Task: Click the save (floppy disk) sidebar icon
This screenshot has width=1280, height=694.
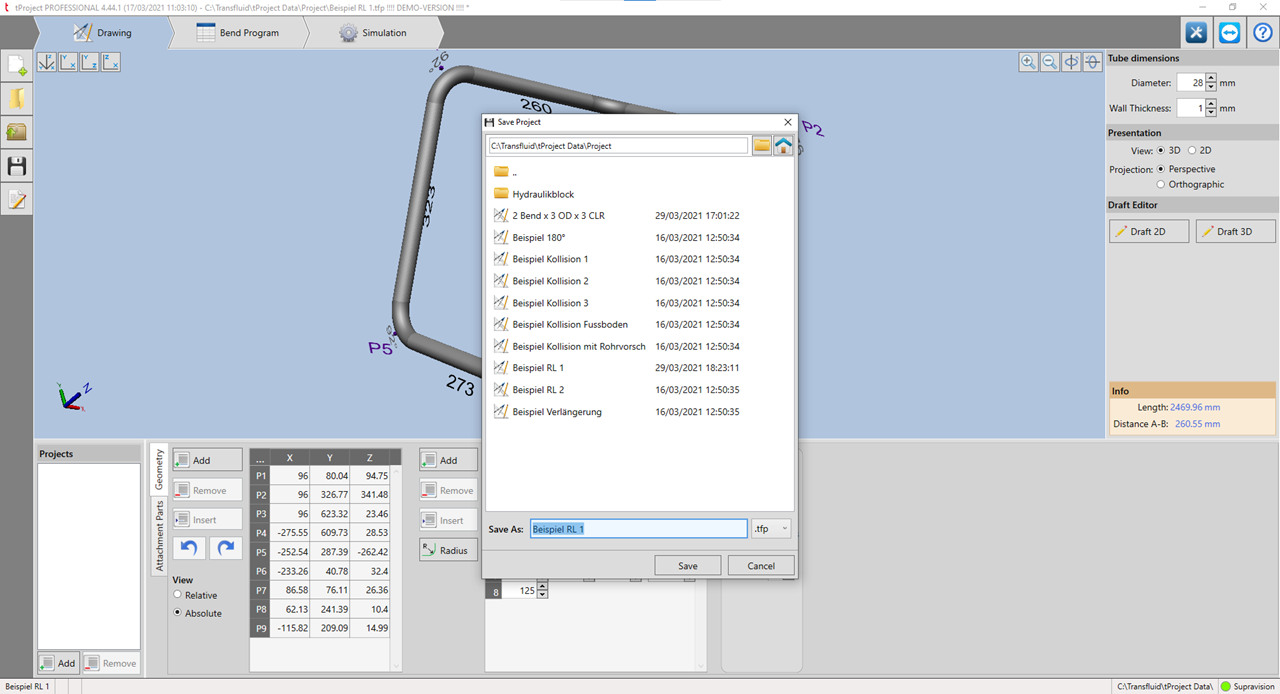Action: tap(17, 166)
